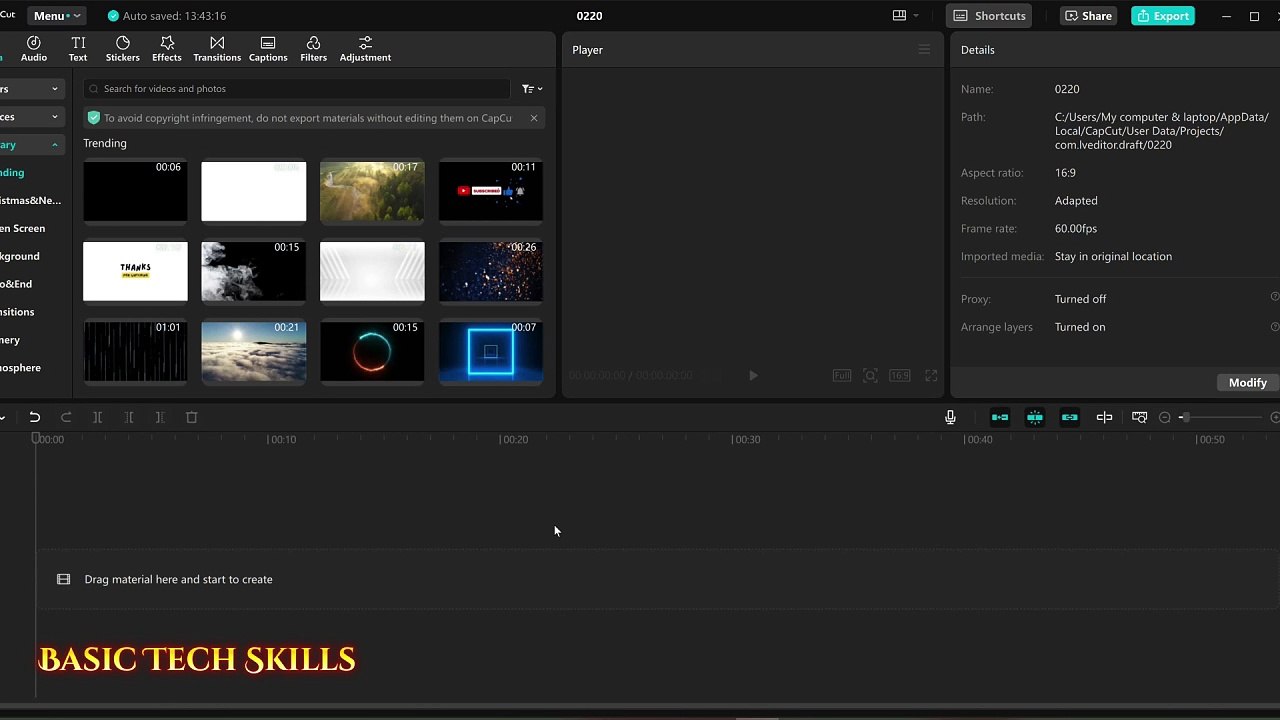This screenshot has height=720, width=1280.
Task: Open the Effects panel
Action: [x=167, y=49]
